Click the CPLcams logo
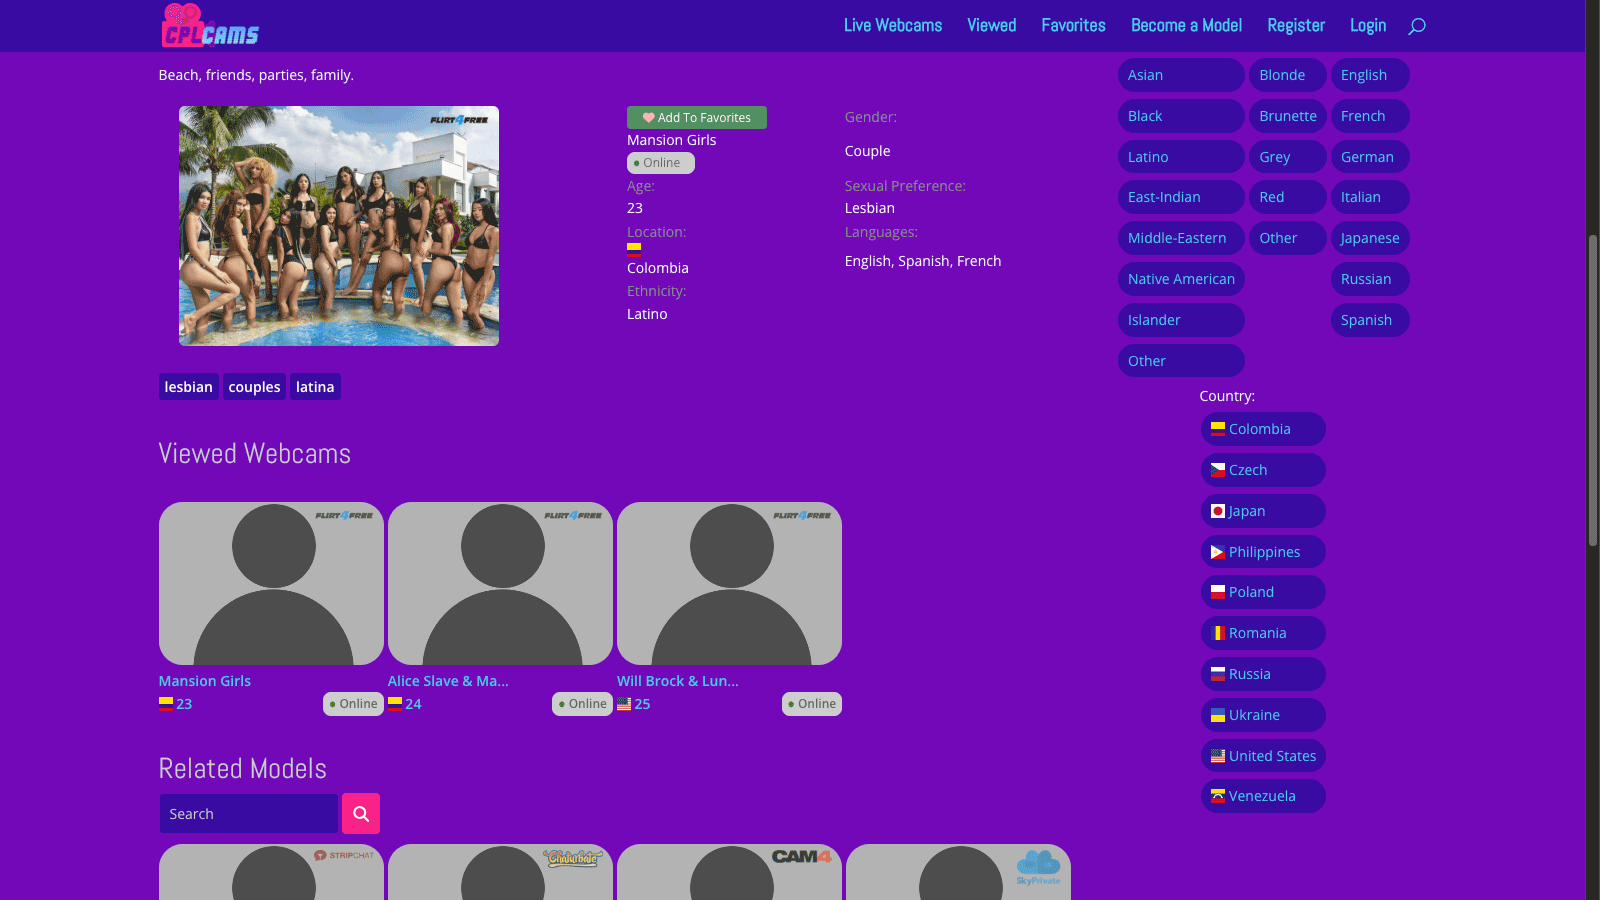The height and width of the screenshot is (900, 1600). [210, 25]
